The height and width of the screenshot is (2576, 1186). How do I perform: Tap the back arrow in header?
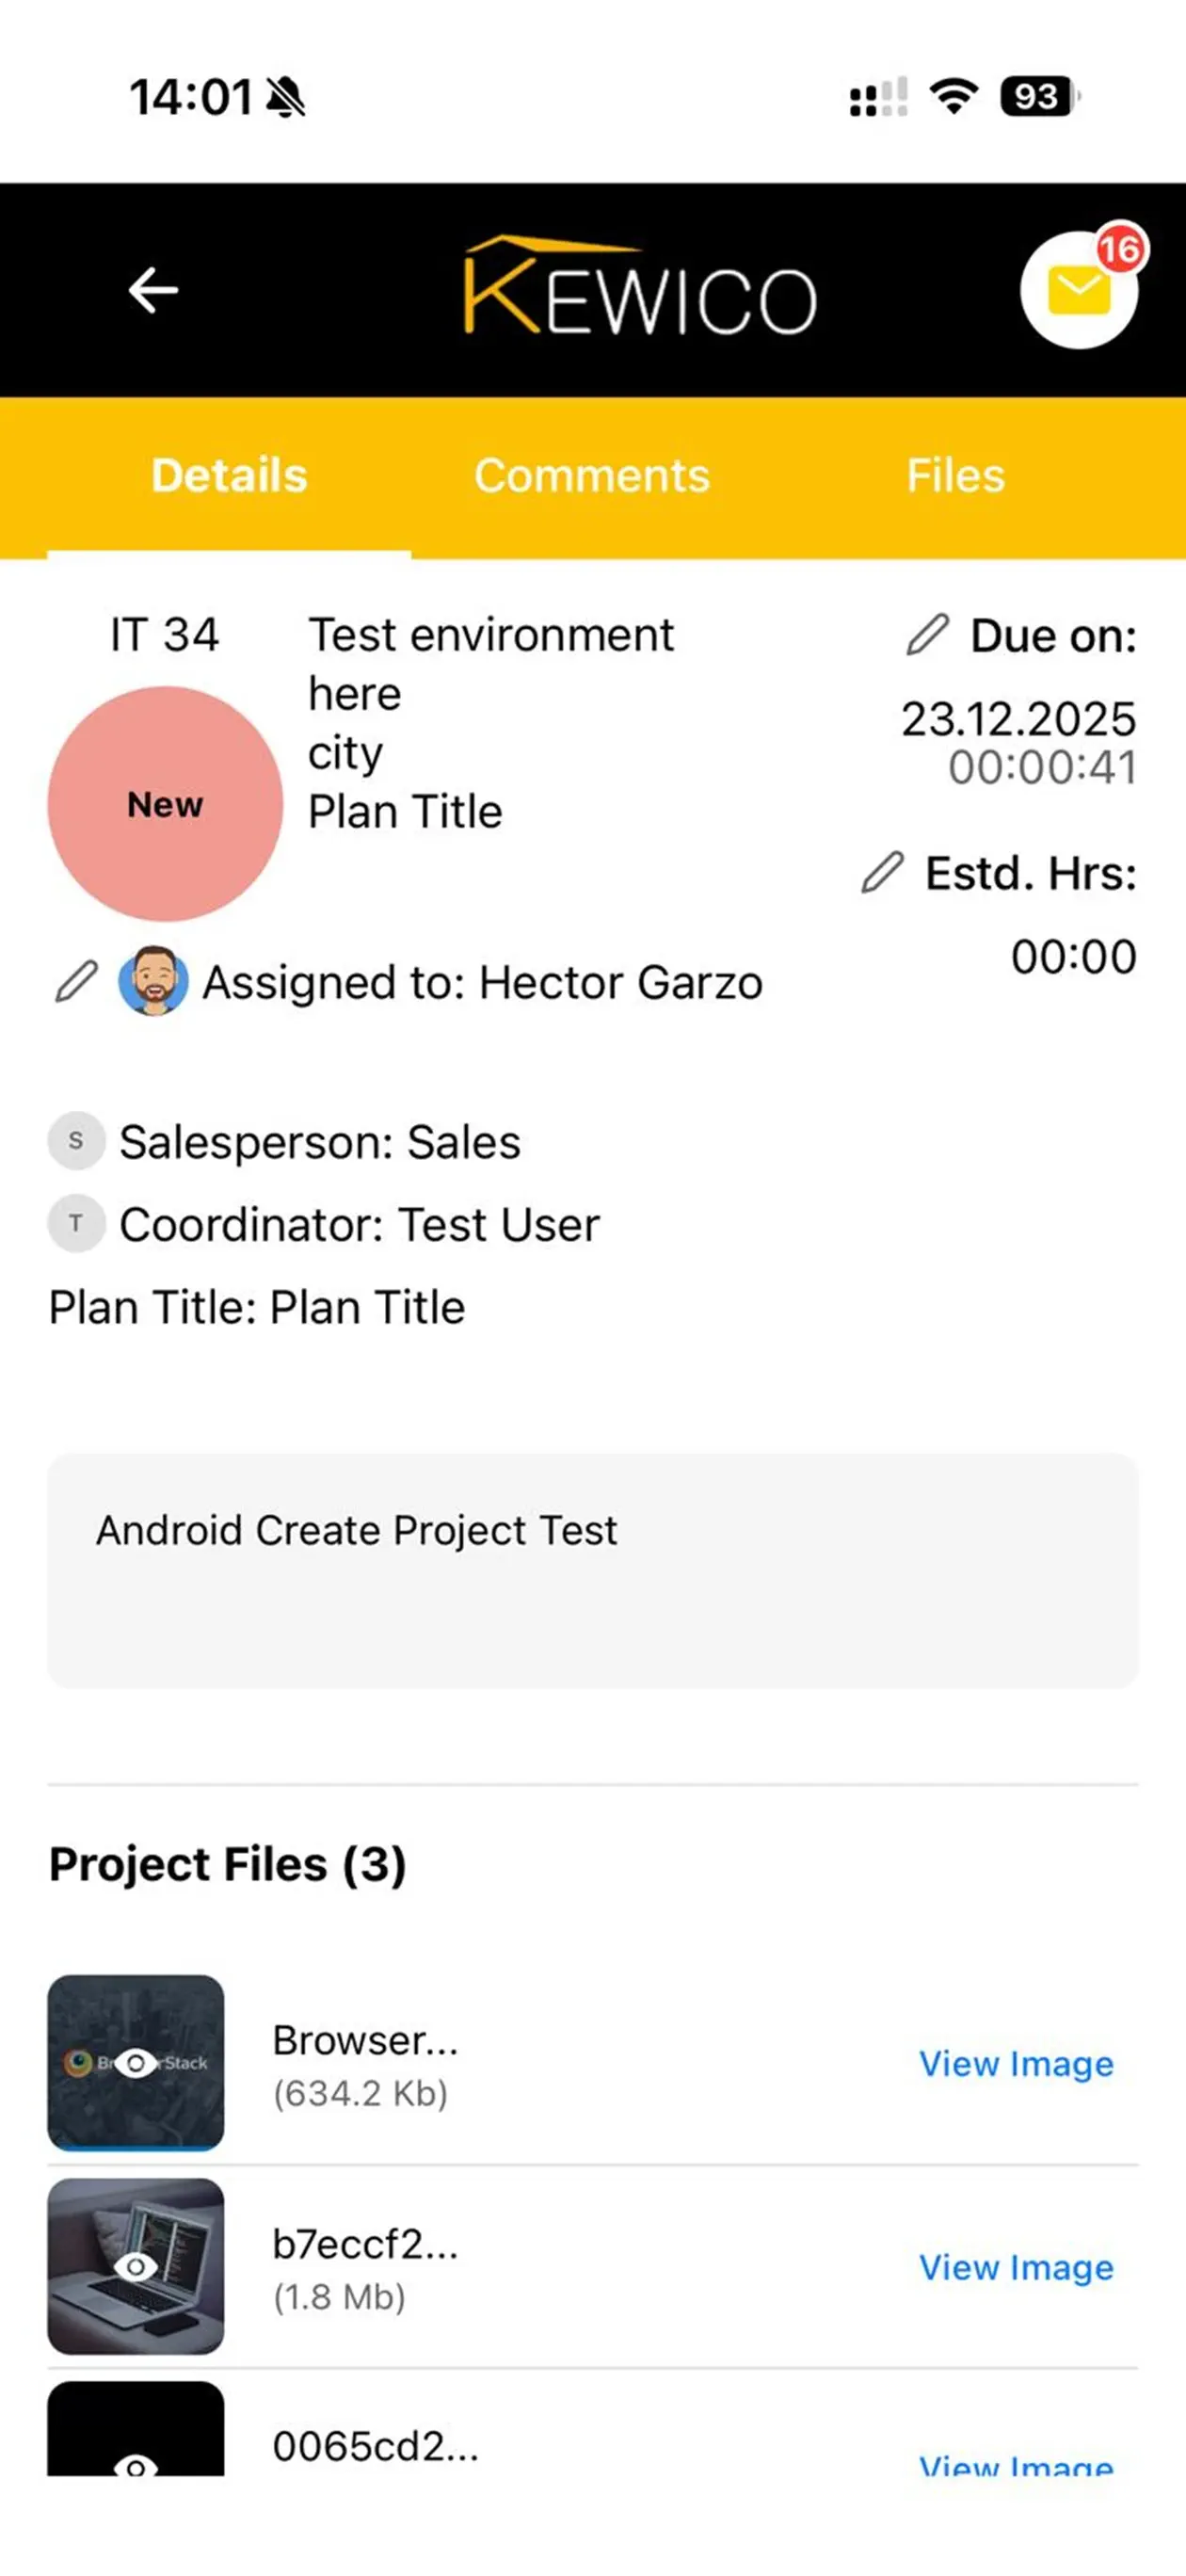pos(153,290)
